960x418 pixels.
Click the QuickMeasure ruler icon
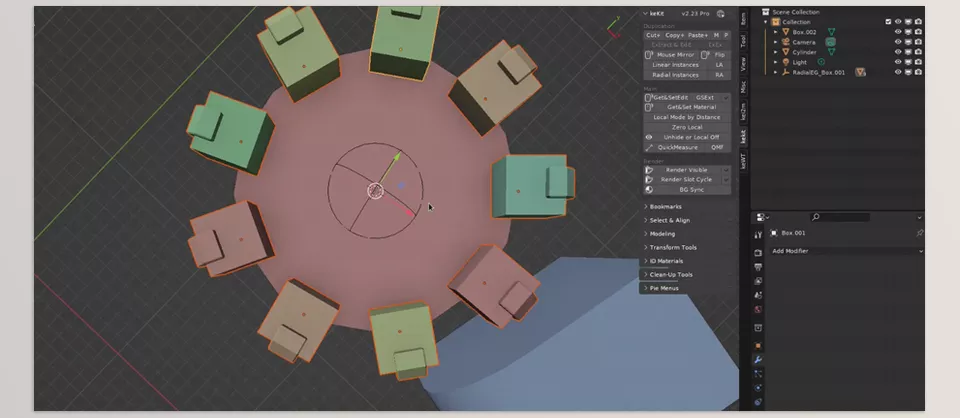649,147
